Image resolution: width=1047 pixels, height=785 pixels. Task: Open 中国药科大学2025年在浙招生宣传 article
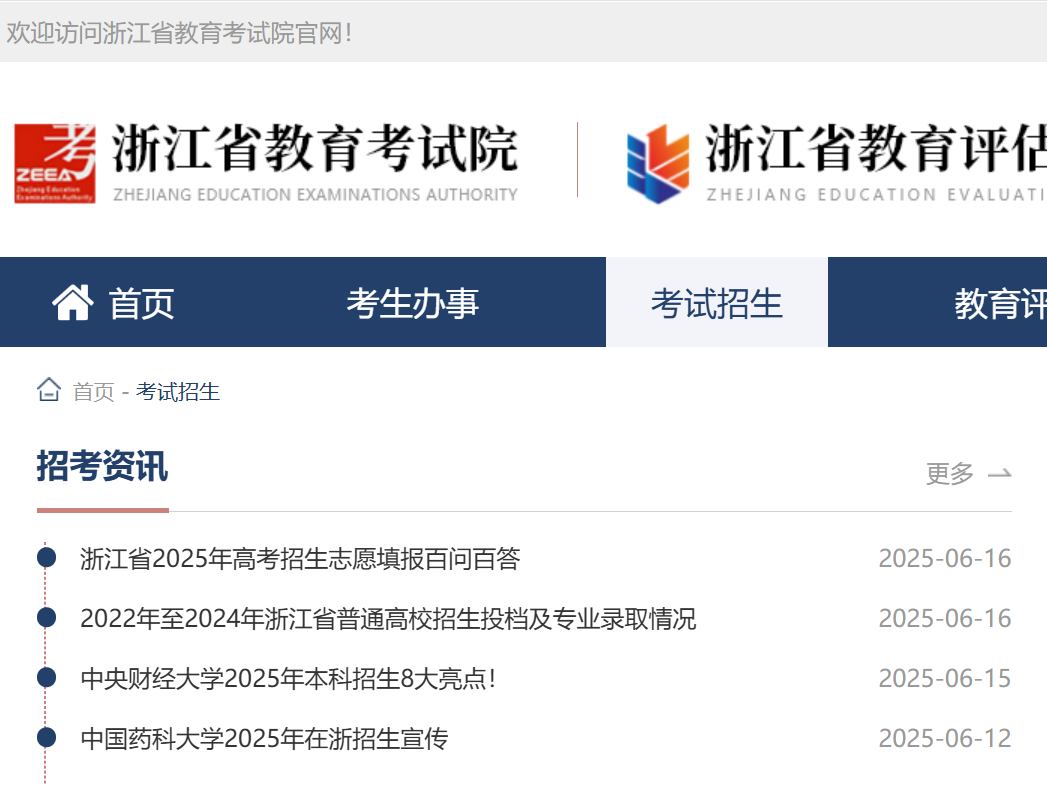(264, 739)
